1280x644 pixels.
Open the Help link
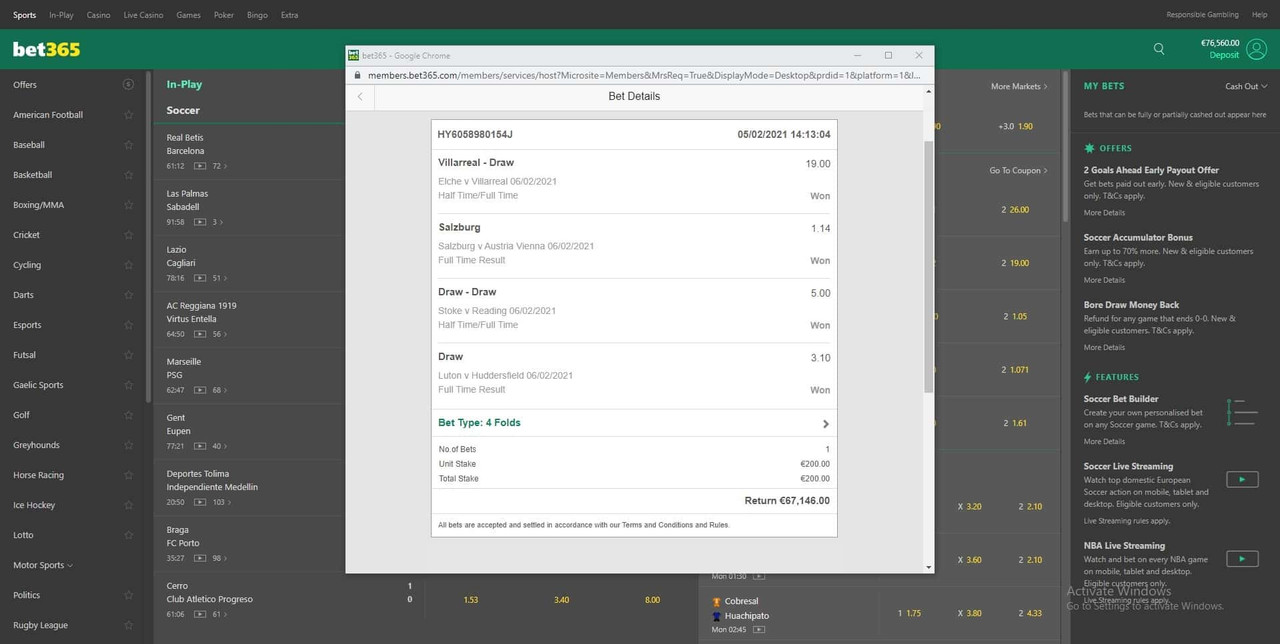(x=1259, y=15)
